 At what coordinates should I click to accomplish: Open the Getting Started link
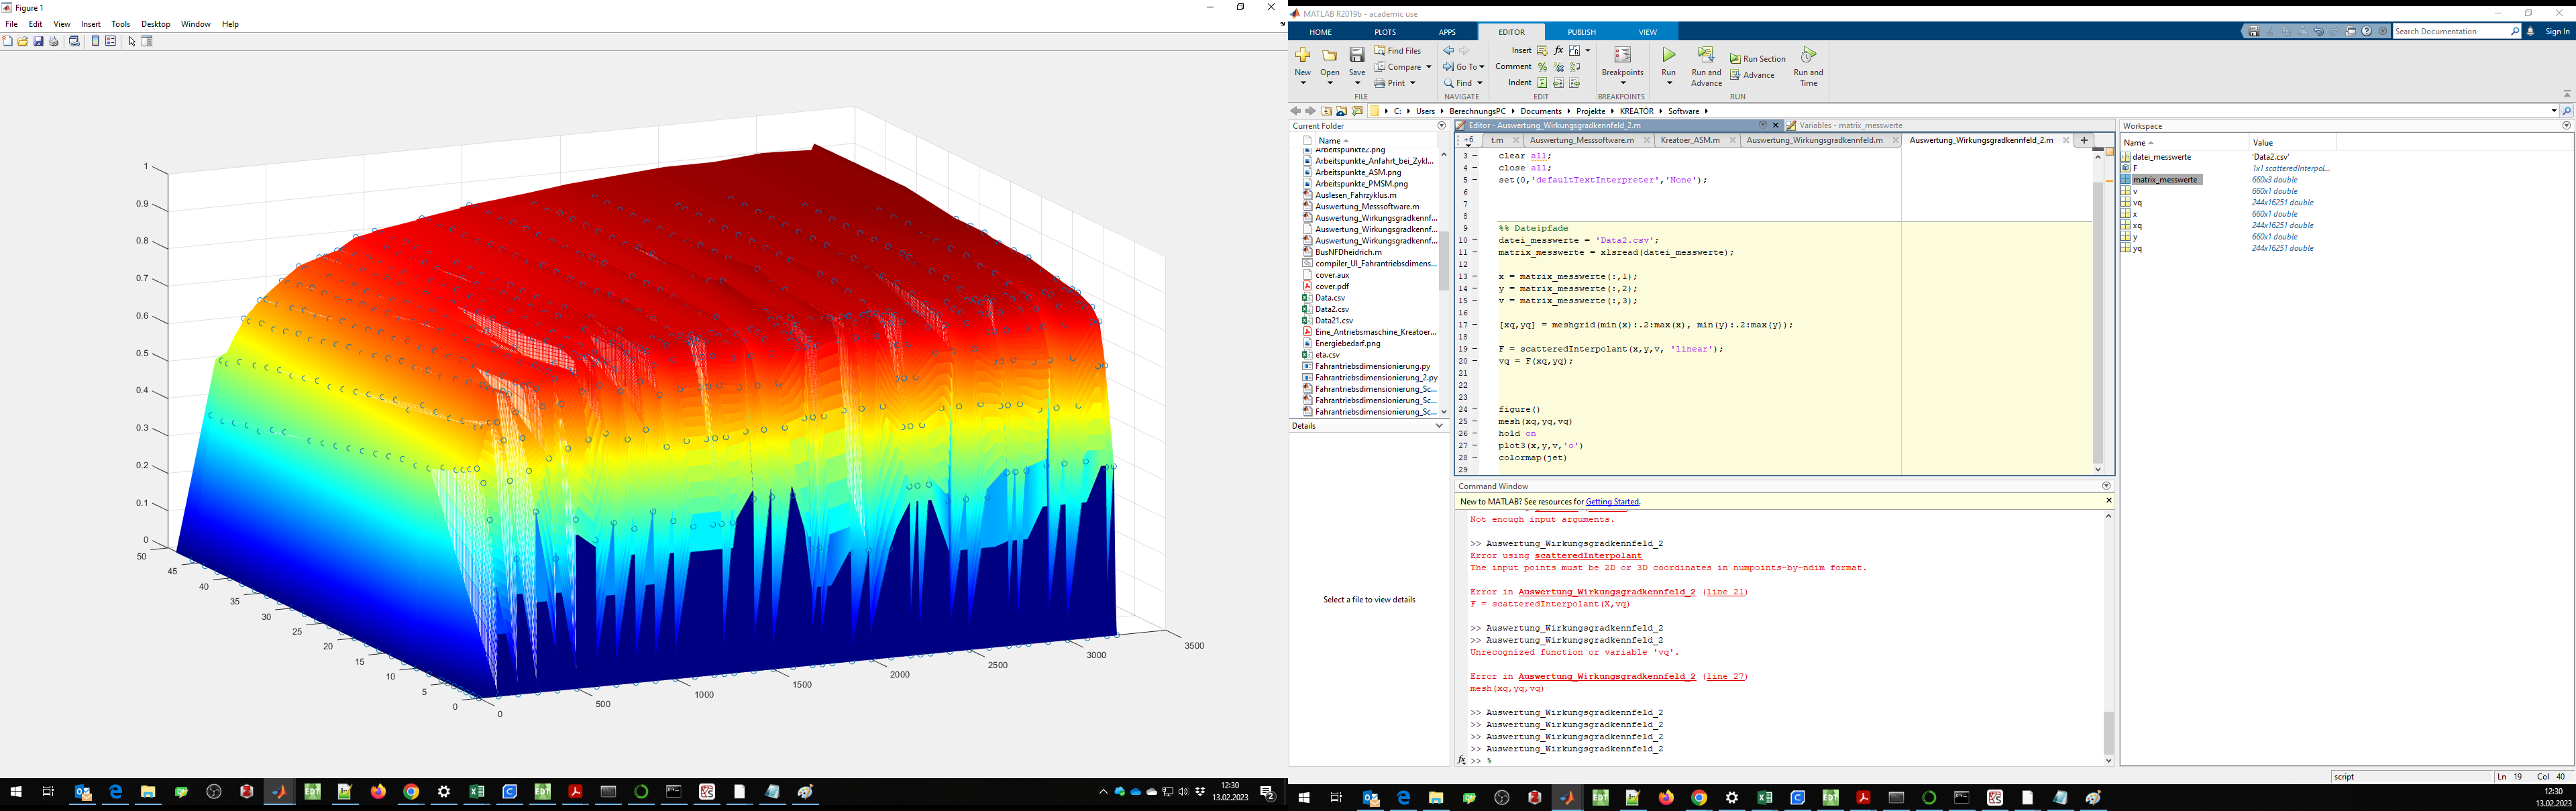(x=1612, y=502)
